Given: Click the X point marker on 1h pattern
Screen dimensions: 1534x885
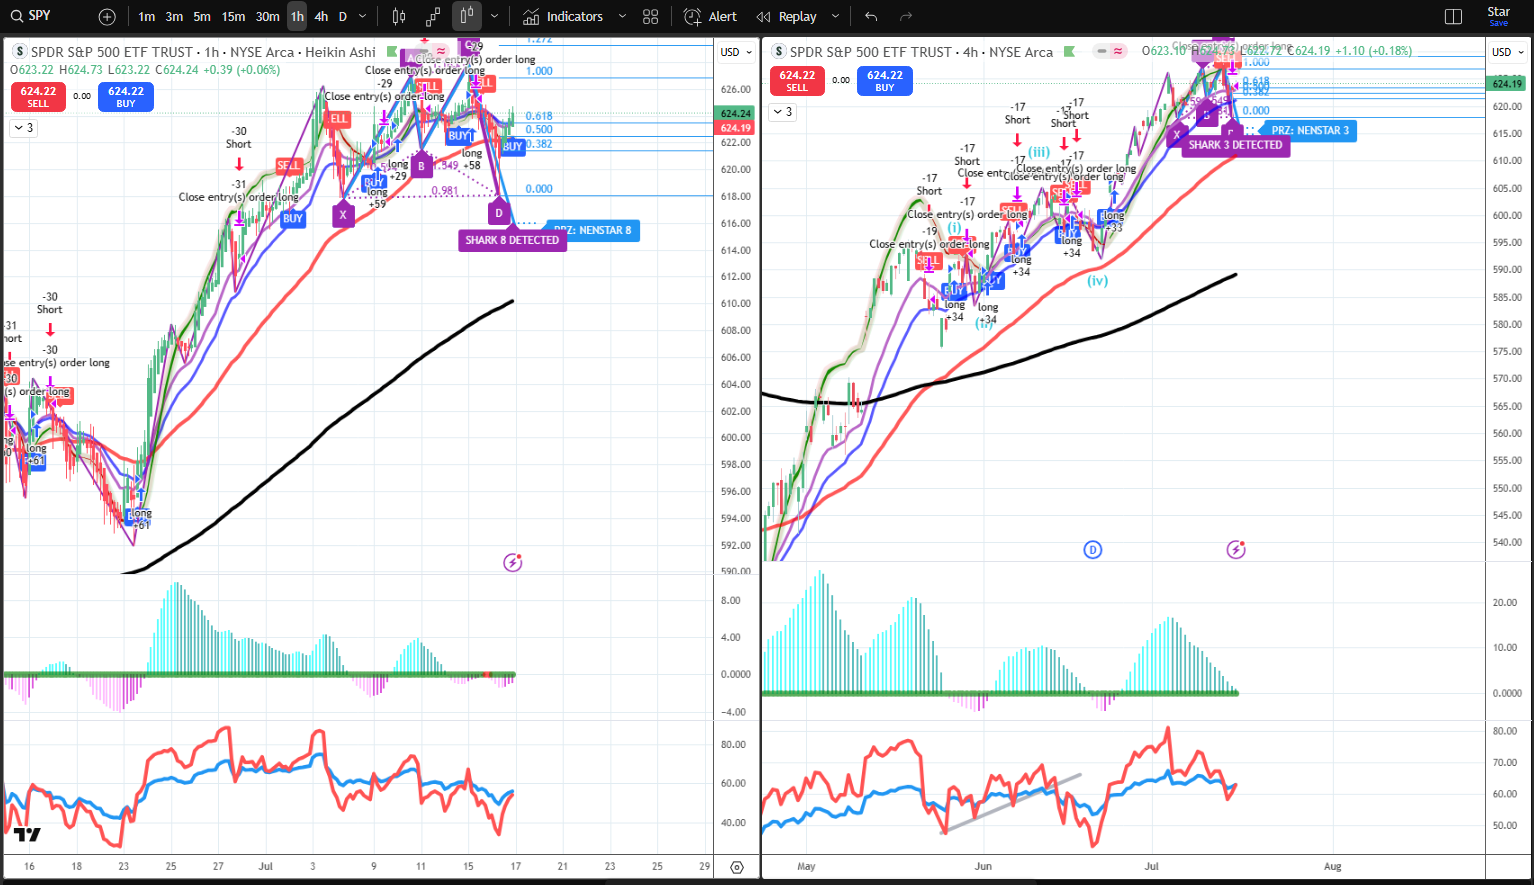Looking at the screenshot, I should tap(343, 215).
